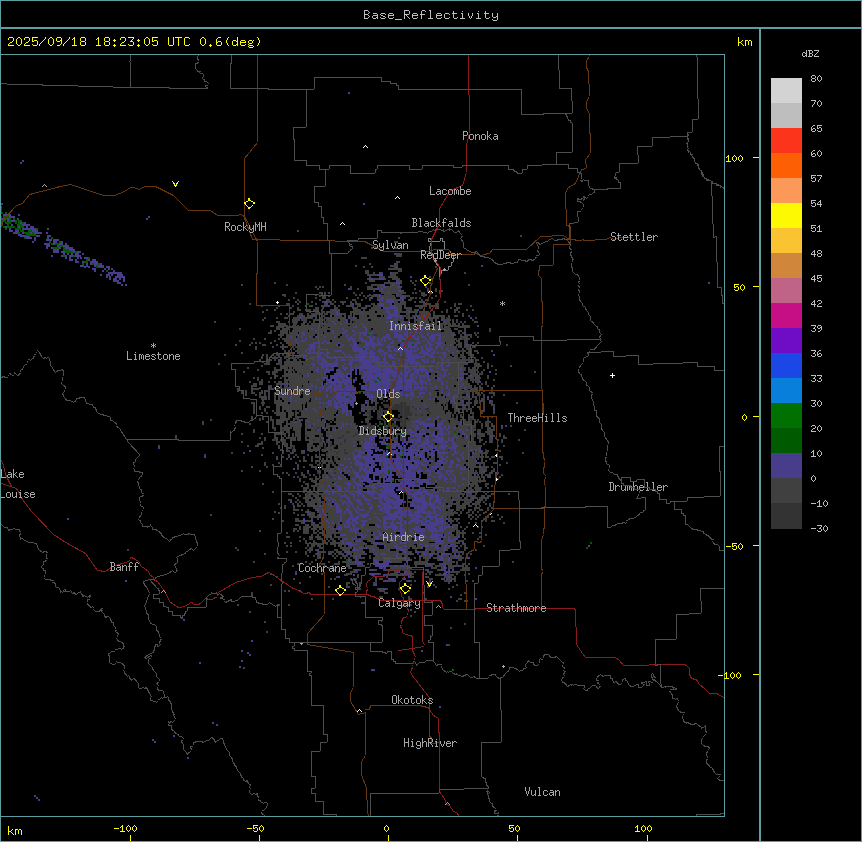Click the timestamp 2025/09/18 18:23:05 UTC
The width and height of the screenshot is (862, 842).
(x=101, y=42)
